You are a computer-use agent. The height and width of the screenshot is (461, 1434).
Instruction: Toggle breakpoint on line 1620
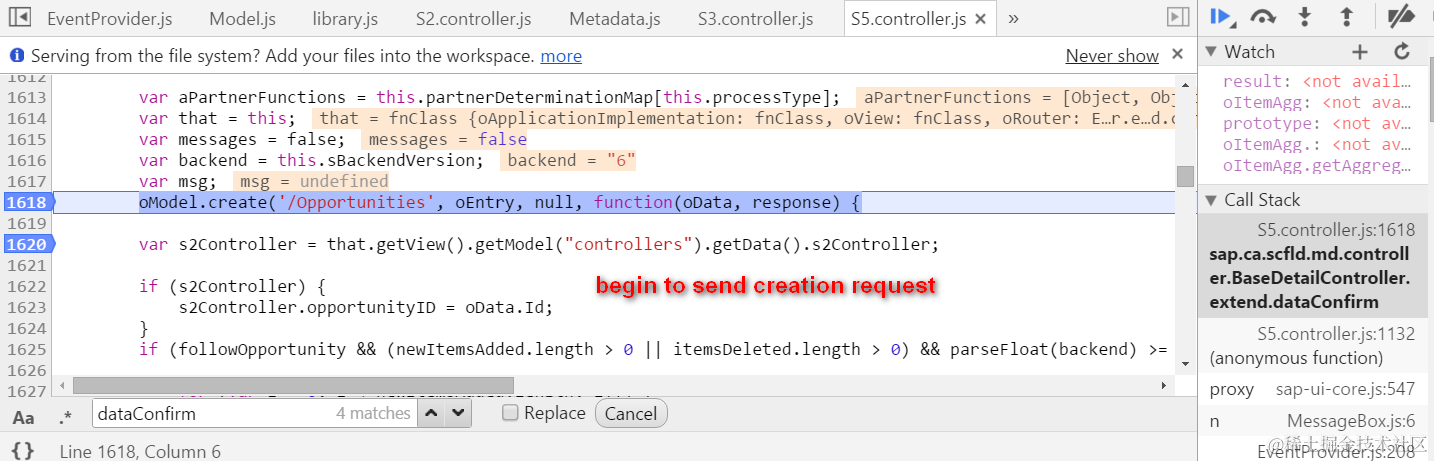pos(26,245)
